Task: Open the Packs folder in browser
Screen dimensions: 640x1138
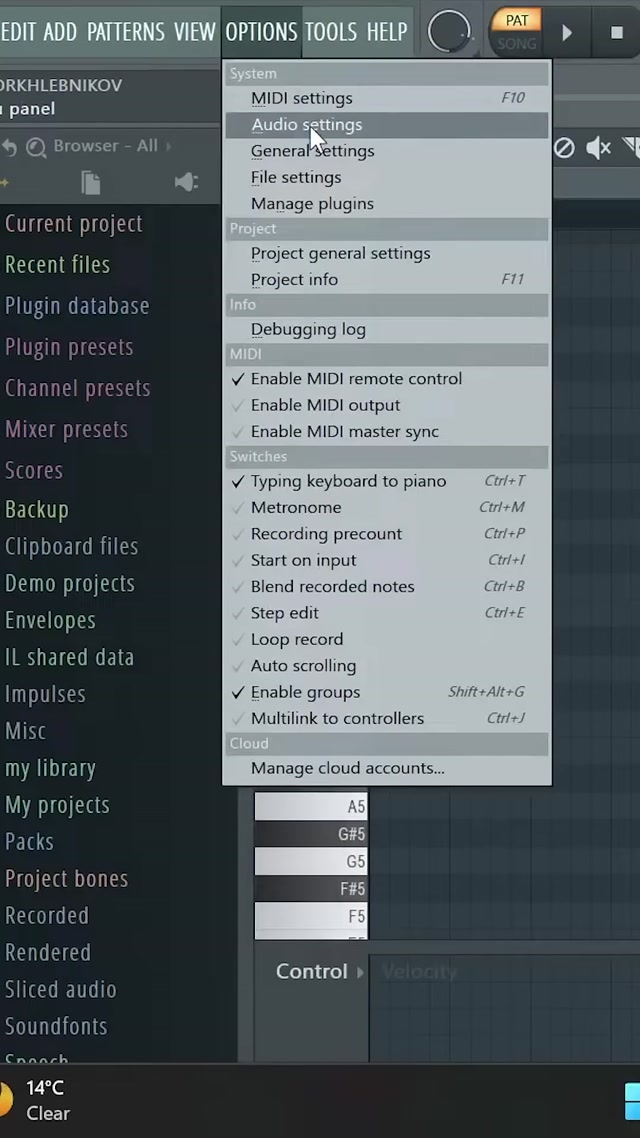Action: (x=30, y=842)
